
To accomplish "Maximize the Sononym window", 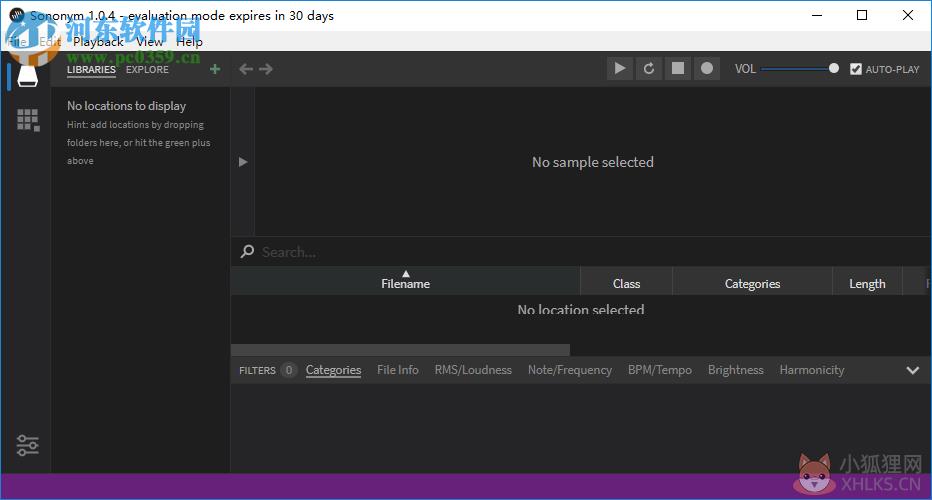I will point(862,15).
